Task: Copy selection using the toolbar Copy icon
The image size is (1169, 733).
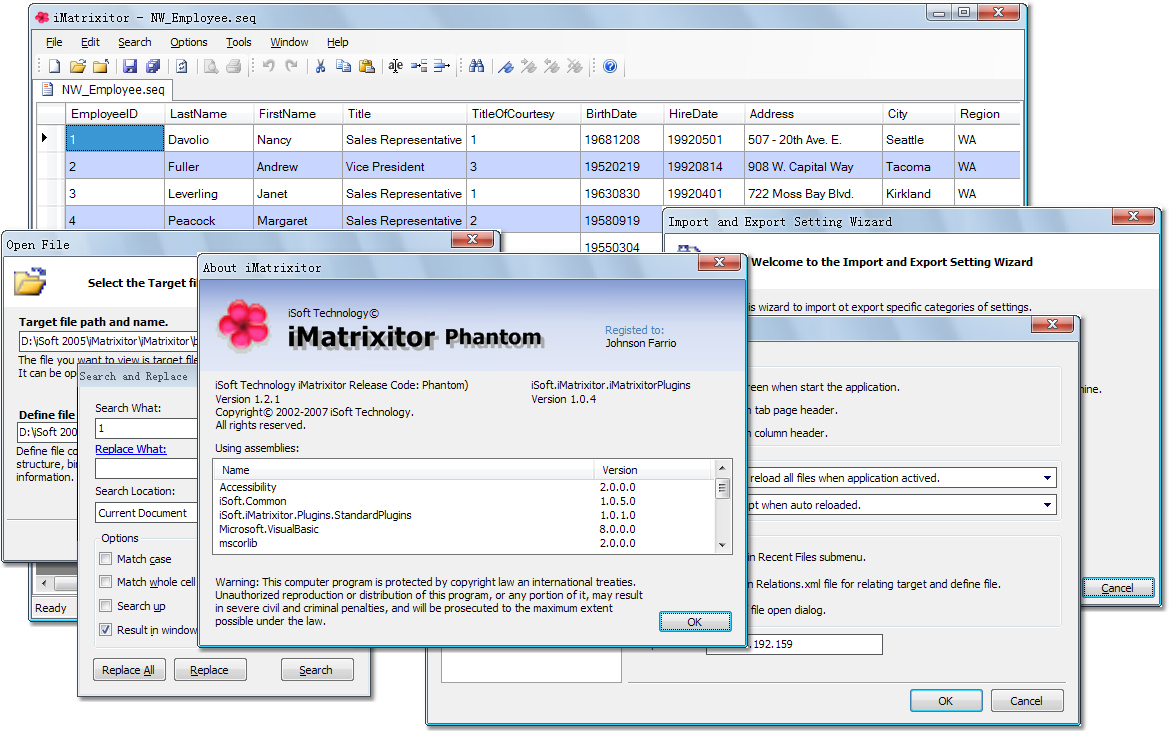Action: pyautogui.click(x=344, y=66)
